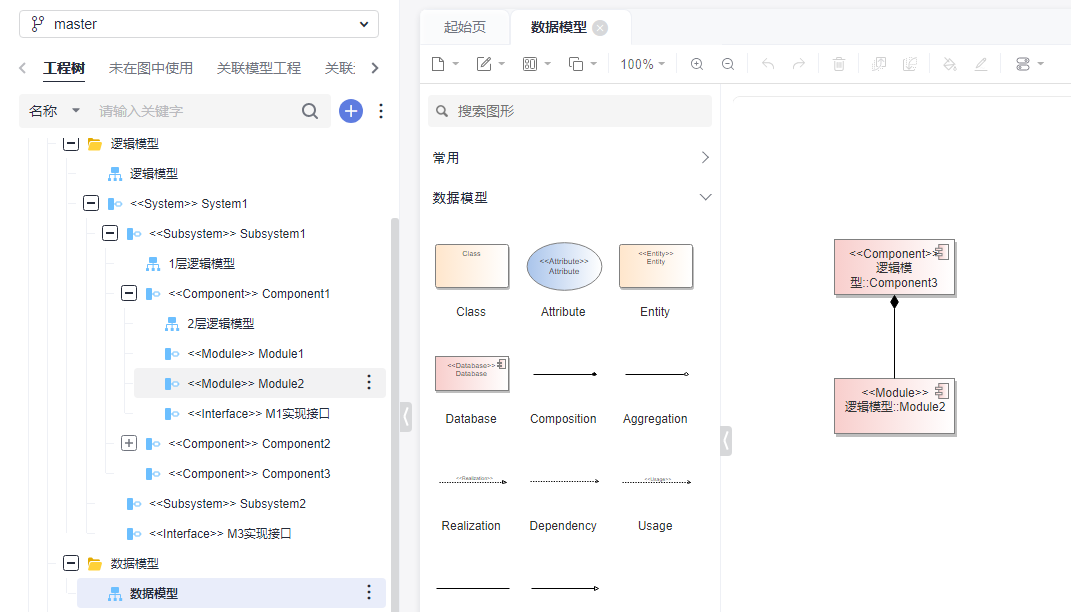The width and height of the screenshot is (1071, 612).
Task: Expand the Component2 tree node
Action: coord(129,443)
